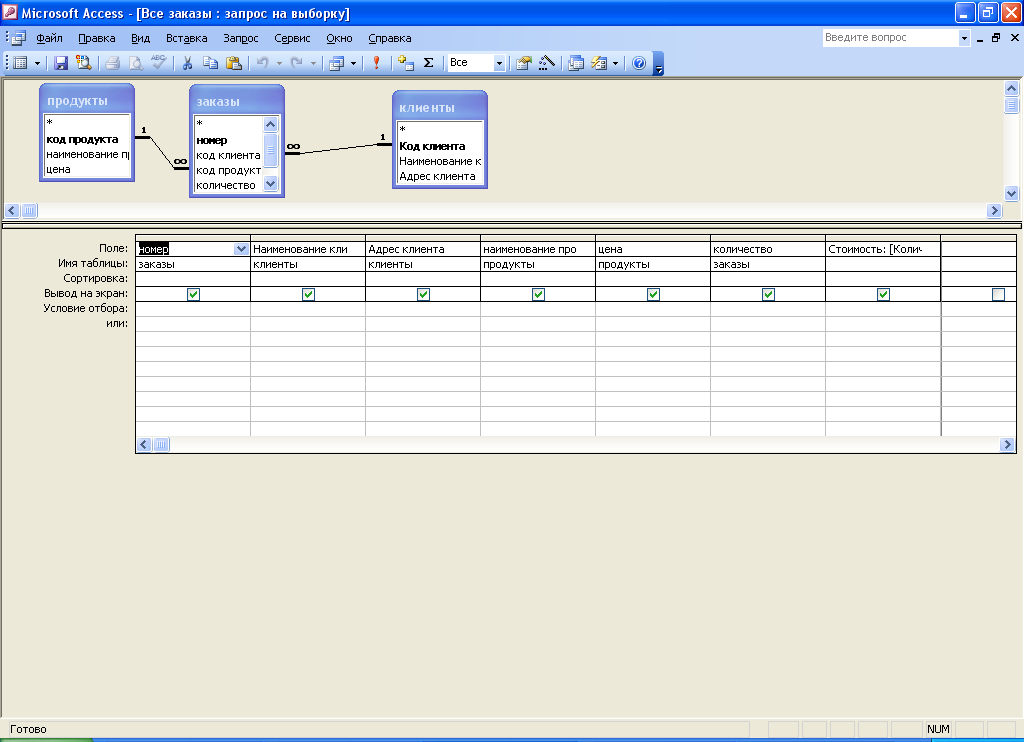Click the View (datasheet) toolbar icon
The height and width of the screenshot is (742, 1024).
[x=21, y=63]
